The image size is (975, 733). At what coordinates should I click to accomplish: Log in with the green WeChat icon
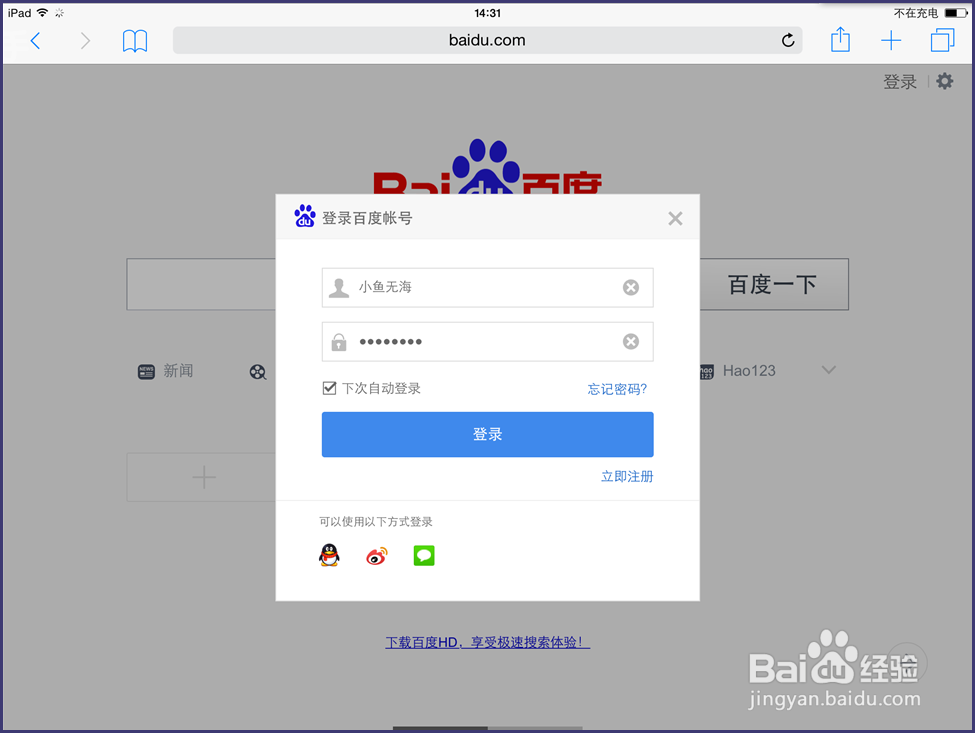point(424,555)
